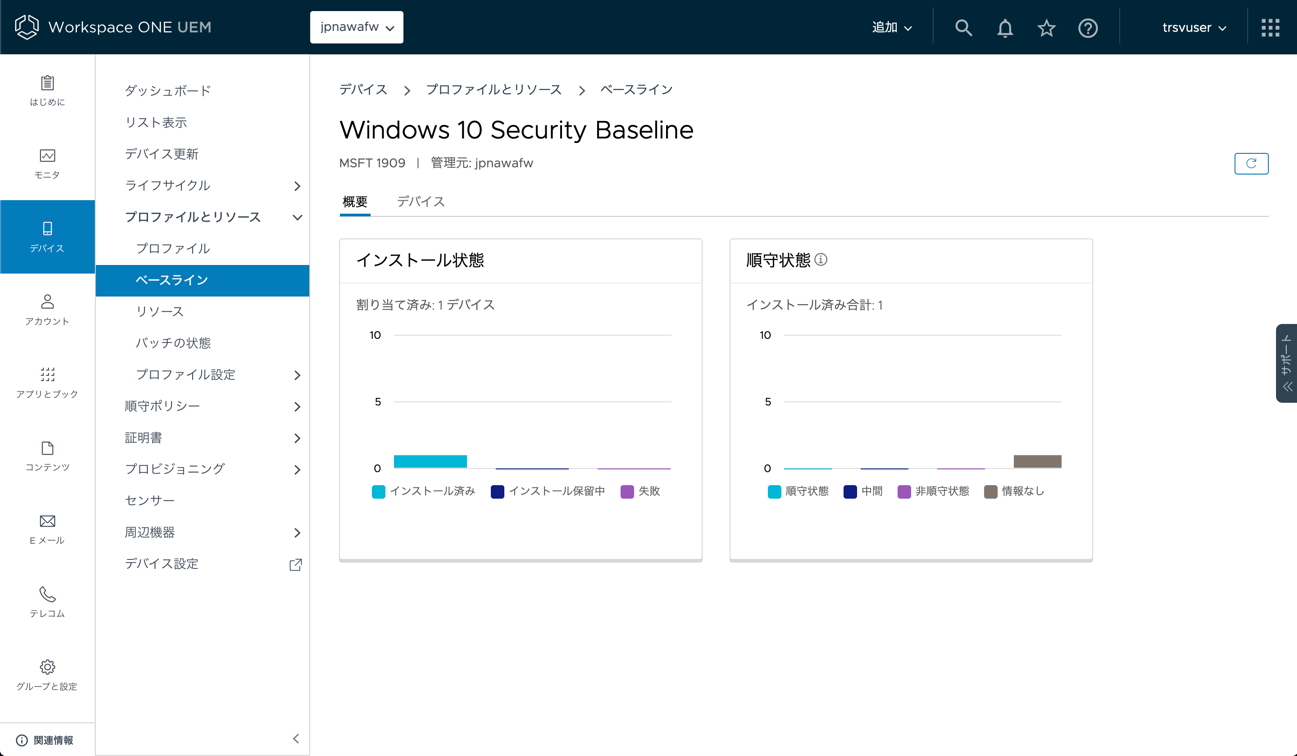Expand the プロファイル設定 chevron
Screen dimensions: 1297x756
tap(297, 375)
